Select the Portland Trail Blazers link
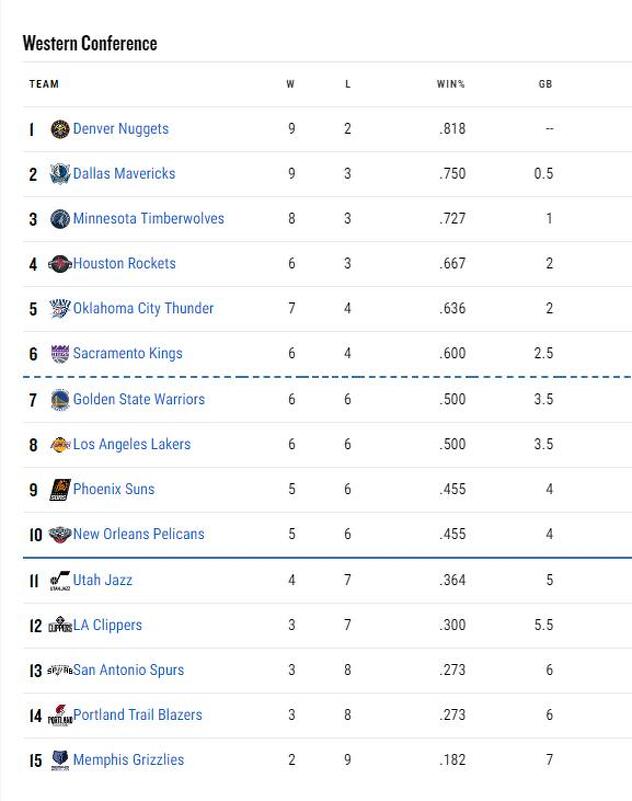632x801 pixels. 138,715
